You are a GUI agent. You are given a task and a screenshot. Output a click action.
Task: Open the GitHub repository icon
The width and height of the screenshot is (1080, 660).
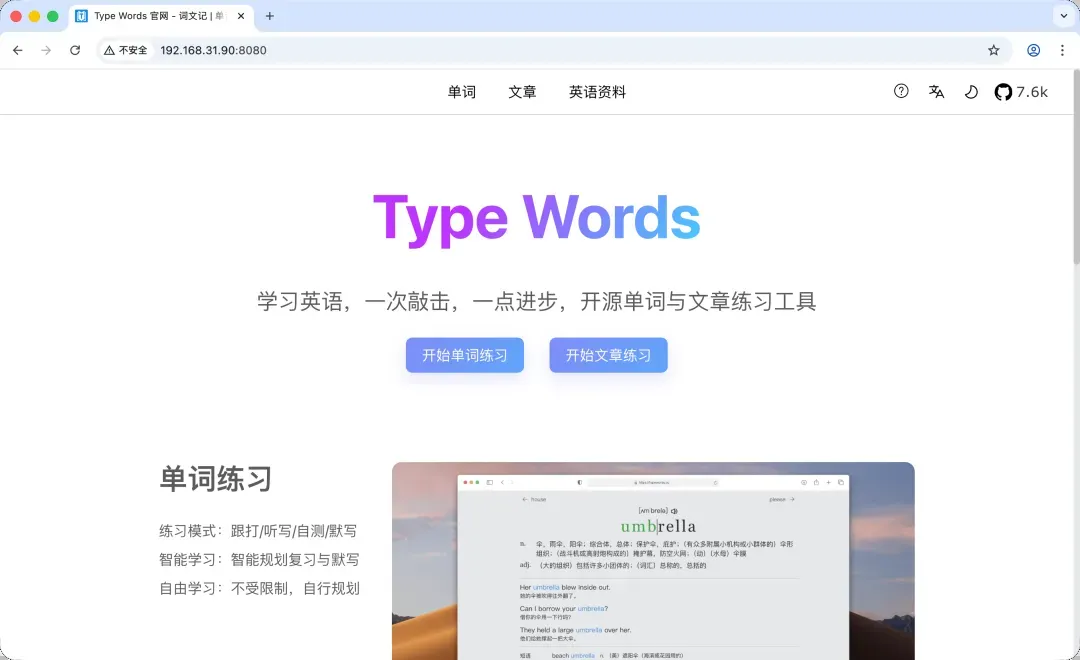coord(1003,92)
